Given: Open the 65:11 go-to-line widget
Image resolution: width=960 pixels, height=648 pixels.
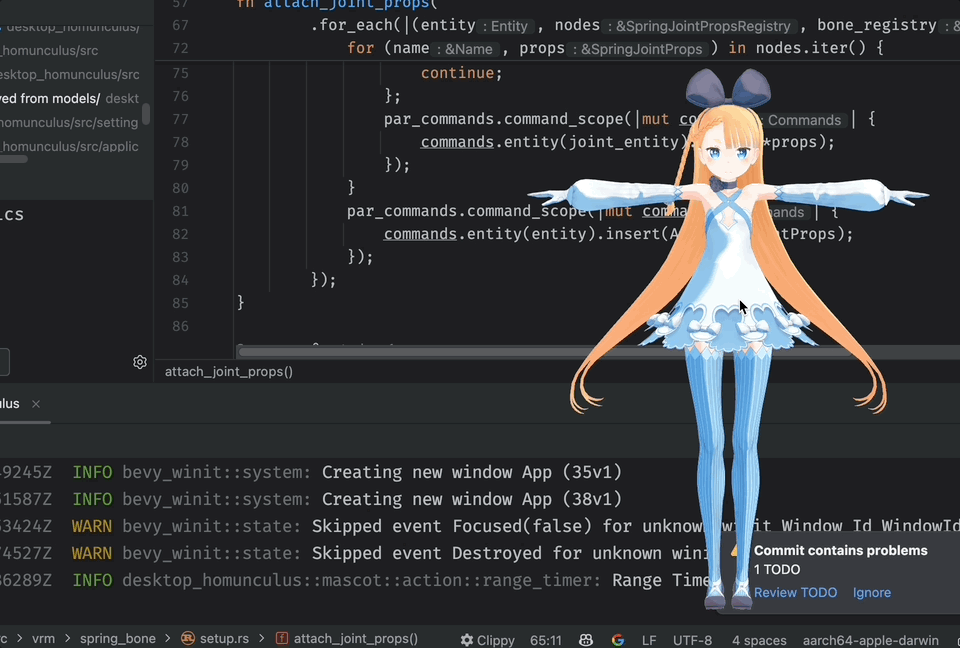Looking at the screenshot, I should click(546, 640).
